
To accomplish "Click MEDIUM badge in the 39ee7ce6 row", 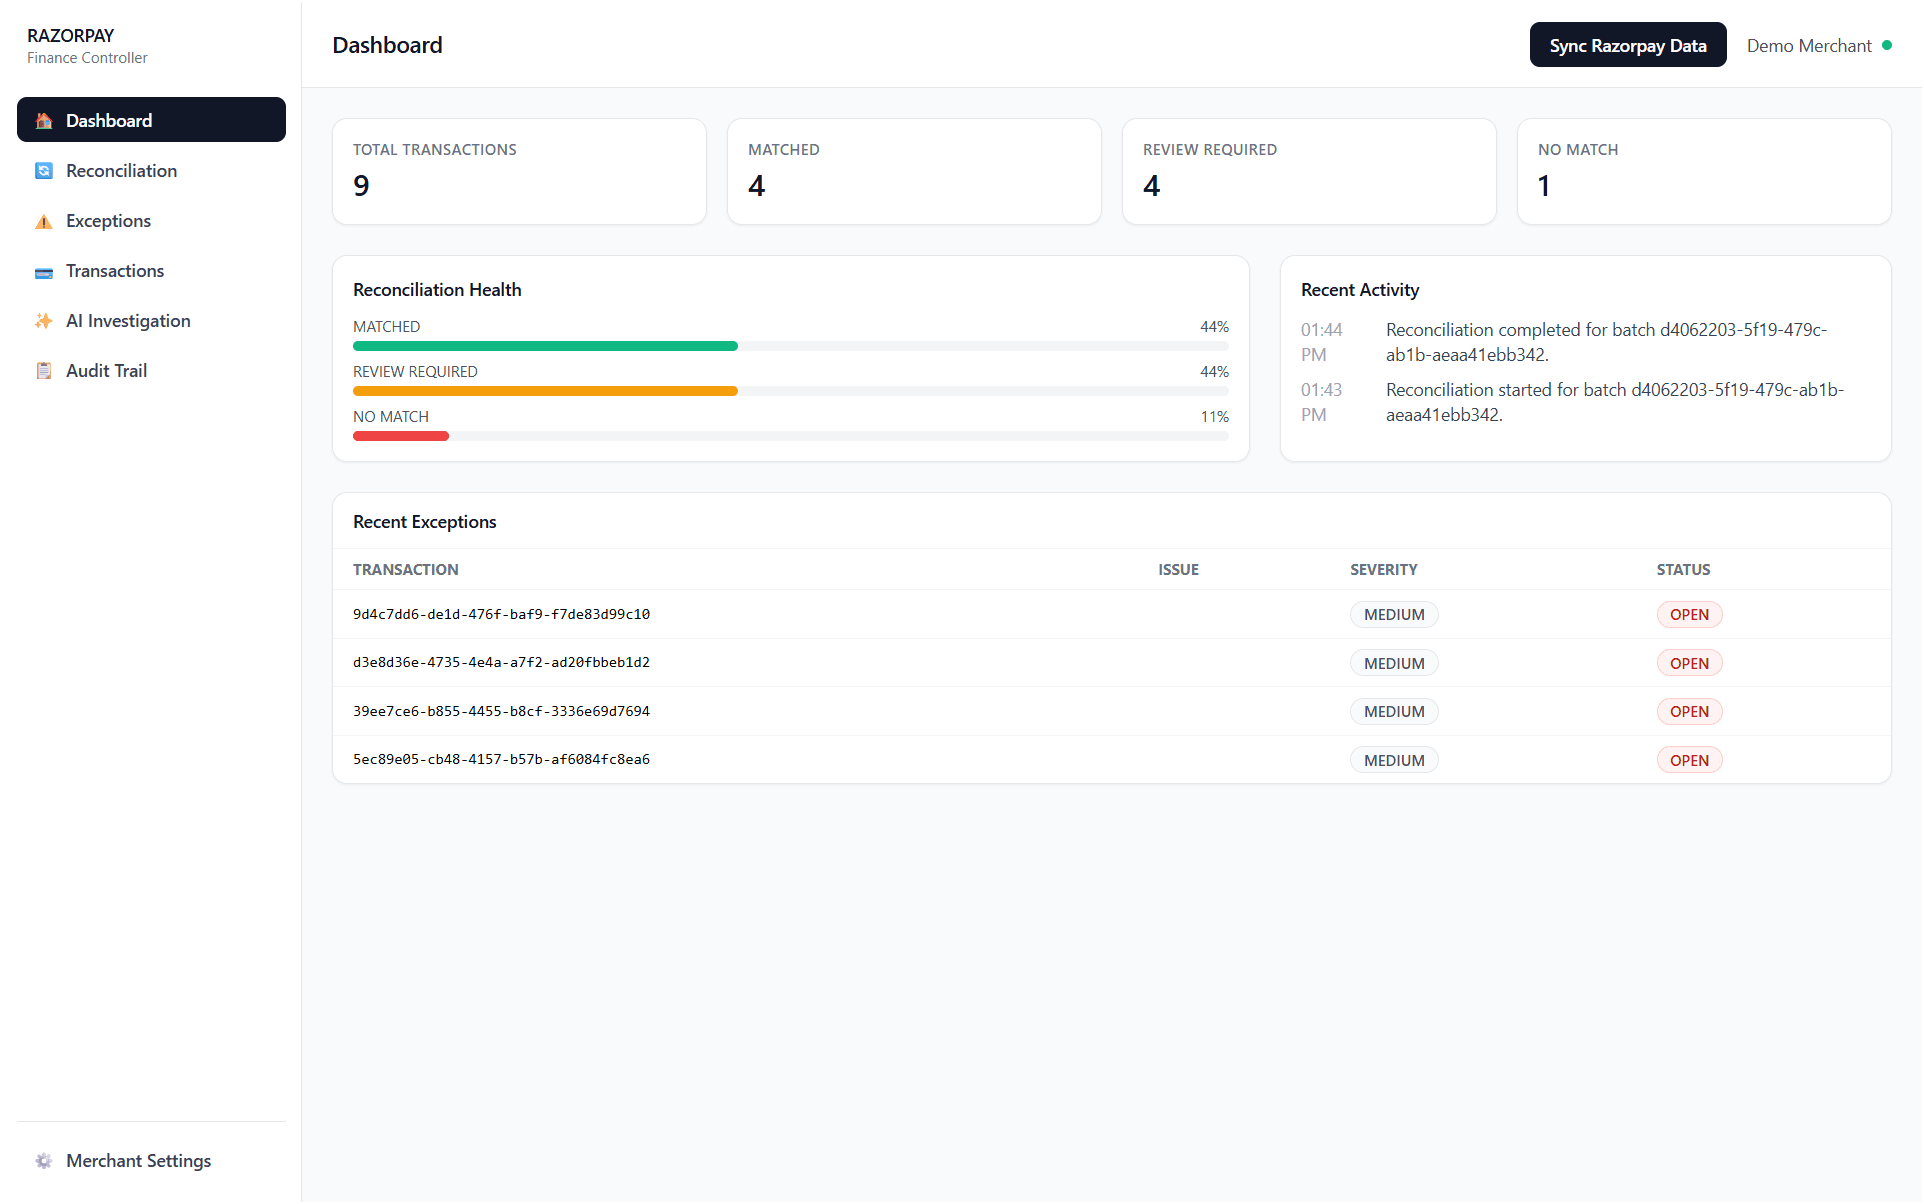I will 1394,711.
